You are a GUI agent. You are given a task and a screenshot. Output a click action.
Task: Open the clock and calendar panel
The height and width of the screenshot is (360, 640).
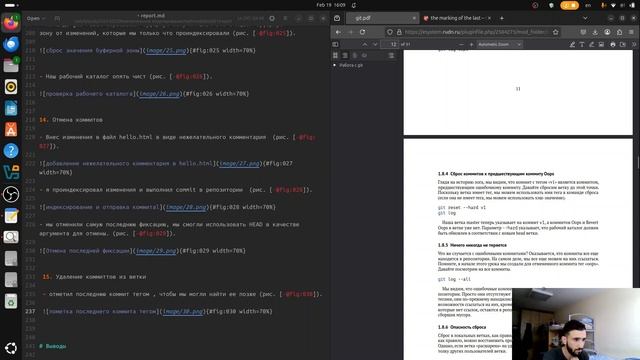point(331,5)
